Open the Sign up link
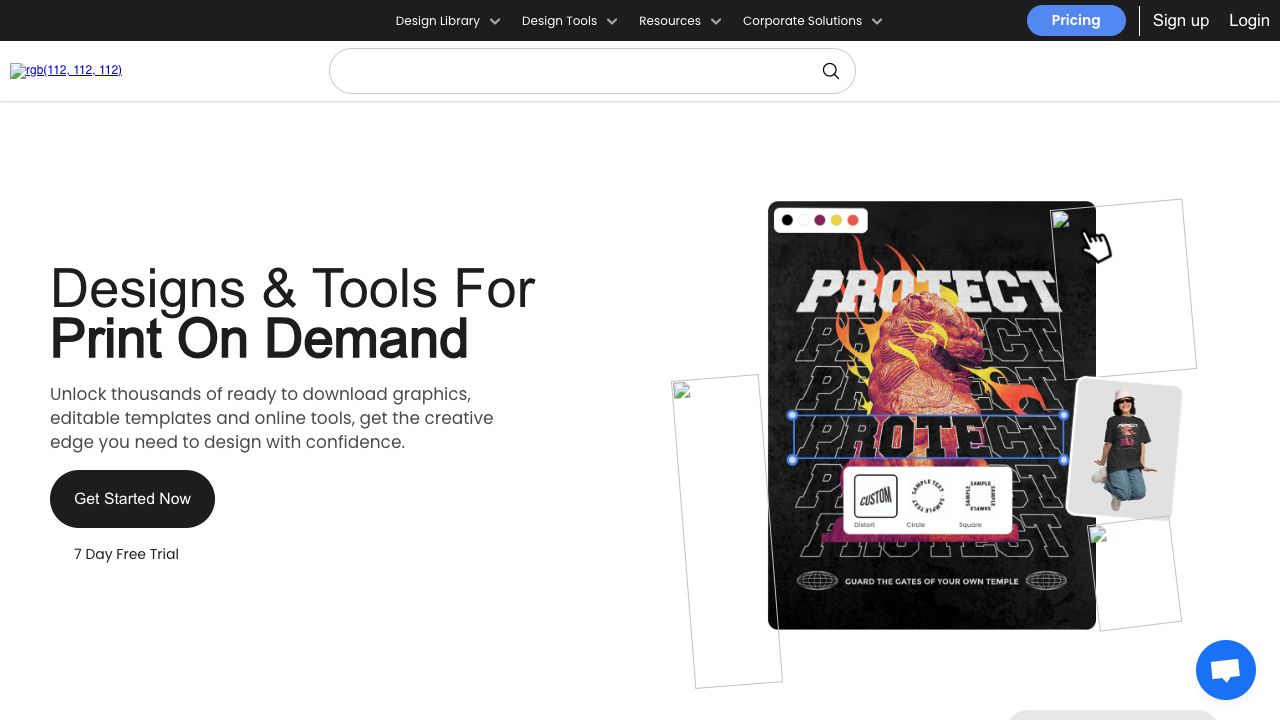The height and width of the screenshot is (720, 1280). [1180, 20]
